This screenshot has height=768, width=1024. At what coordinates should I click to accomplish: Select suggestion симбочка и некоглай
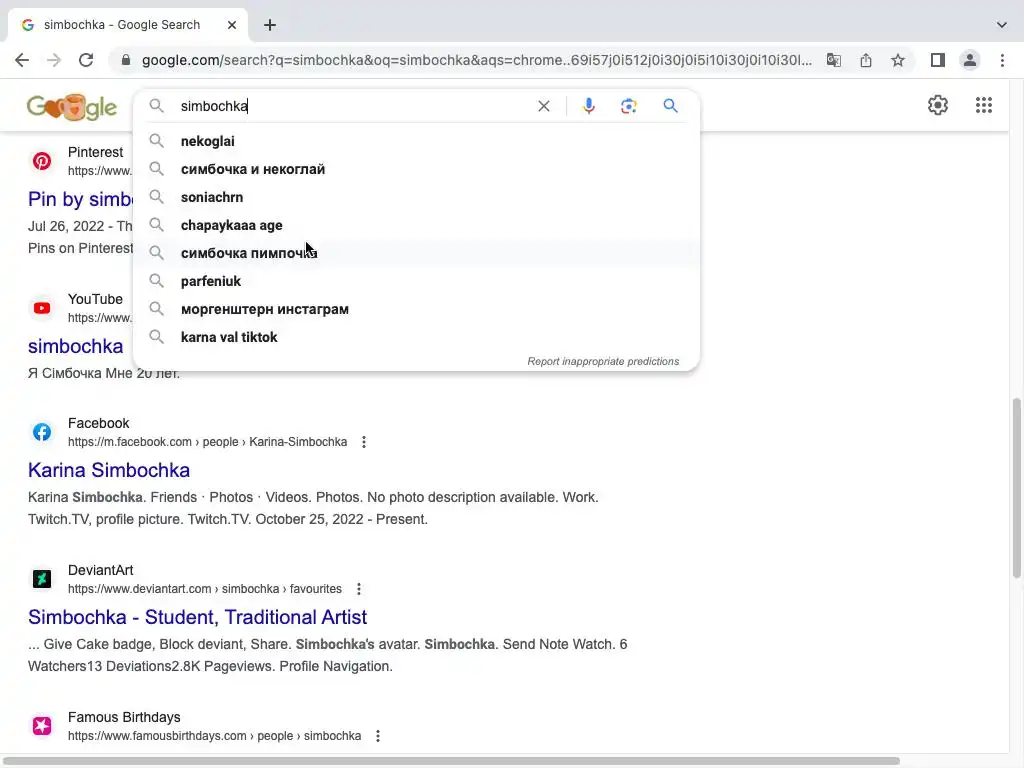pos(416,169)
